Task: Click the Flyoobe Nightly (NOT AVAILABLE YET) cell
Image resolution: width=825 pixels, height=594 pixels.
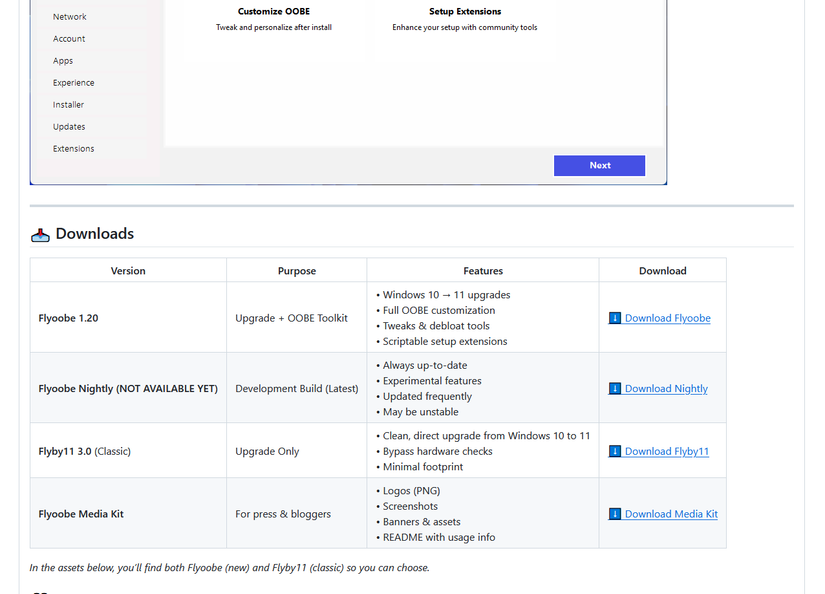Action: (128, 389)
